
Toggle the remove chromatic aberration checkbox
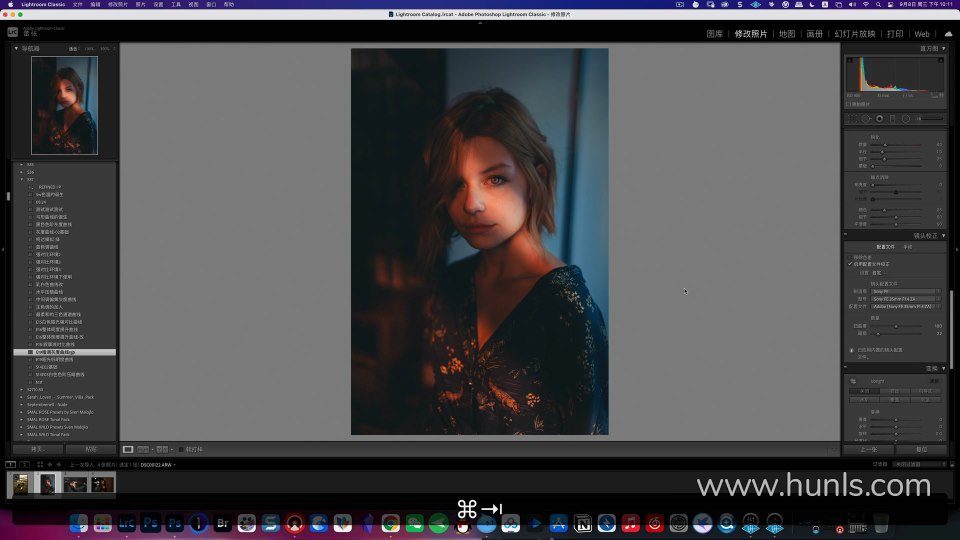pos(851,257)
